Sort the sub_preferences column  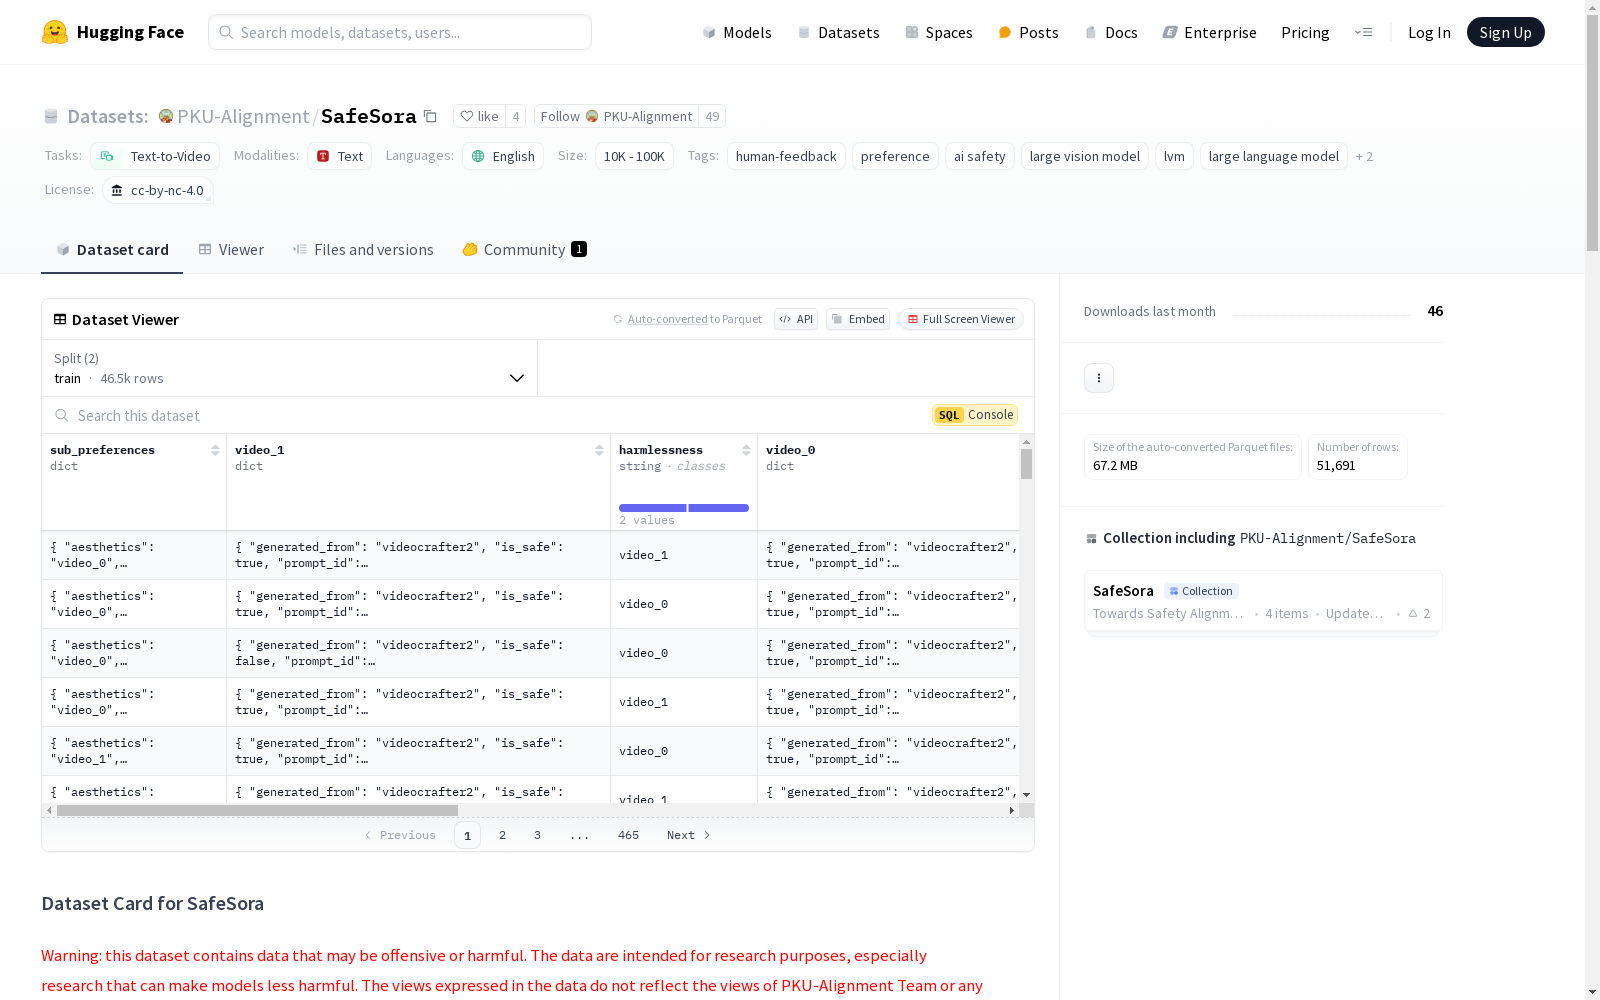(x=215, y=450)
